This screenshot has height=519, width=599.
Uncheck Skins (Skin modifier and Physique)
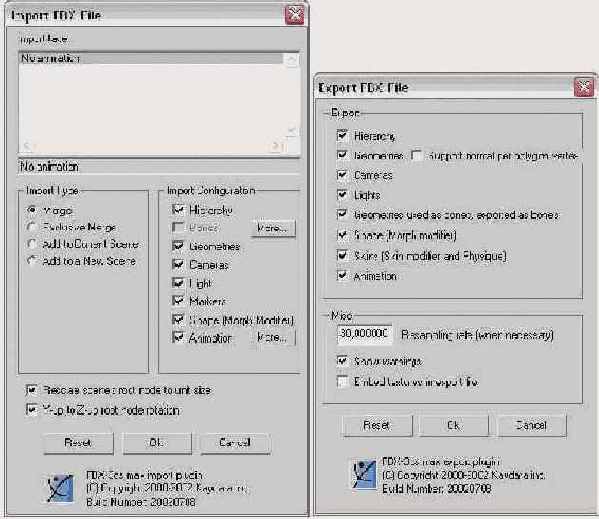click(x=342, y=255)
